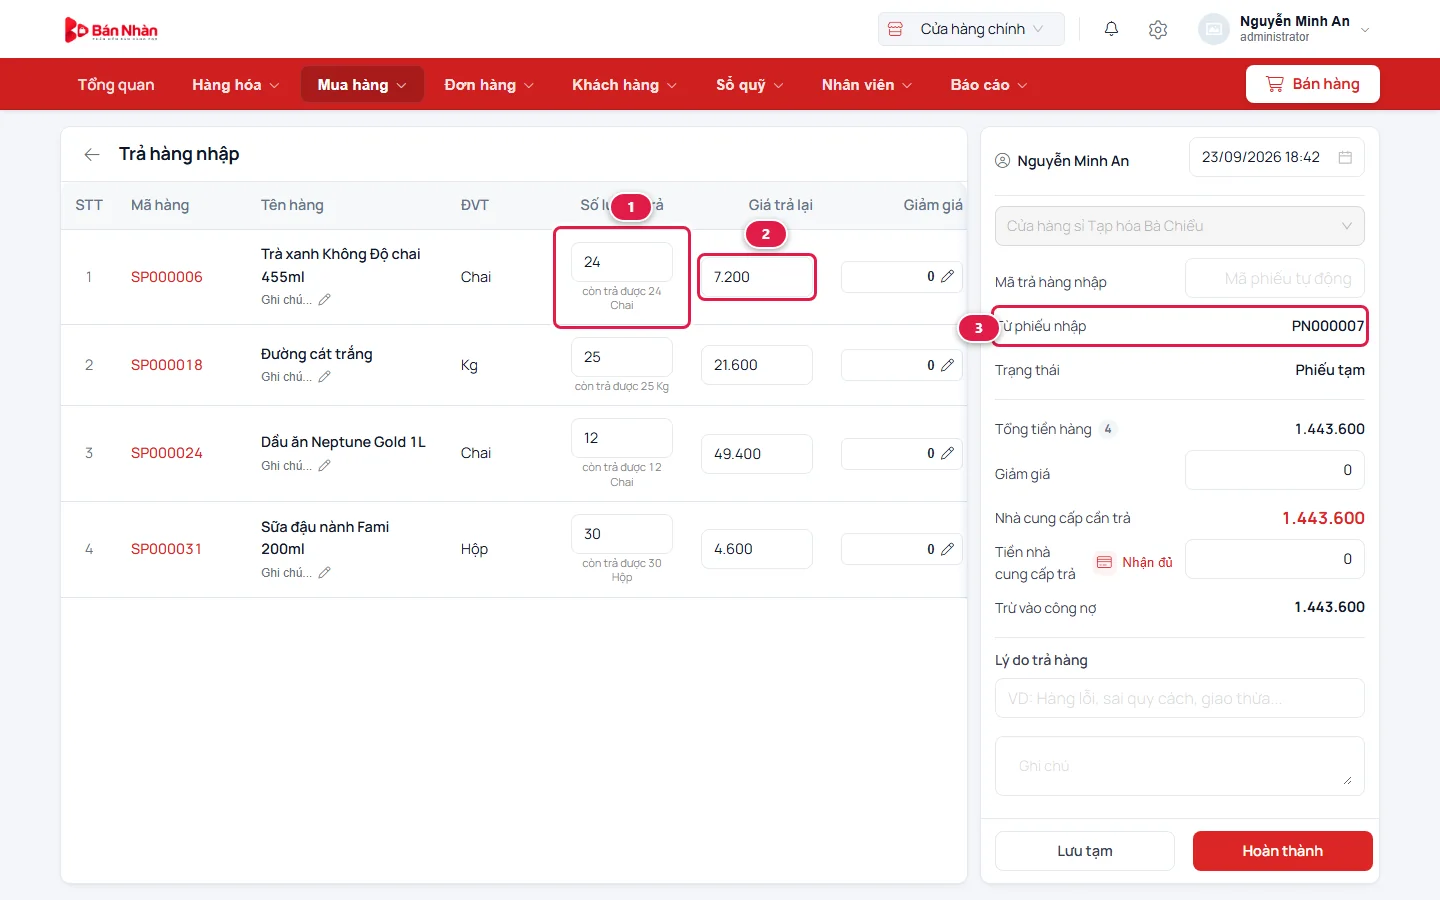Viewport: 1440px width, 900px height.
Task: Click the info badge beside Tổng tiền hàng
Action: click(x=1107, y=429)
